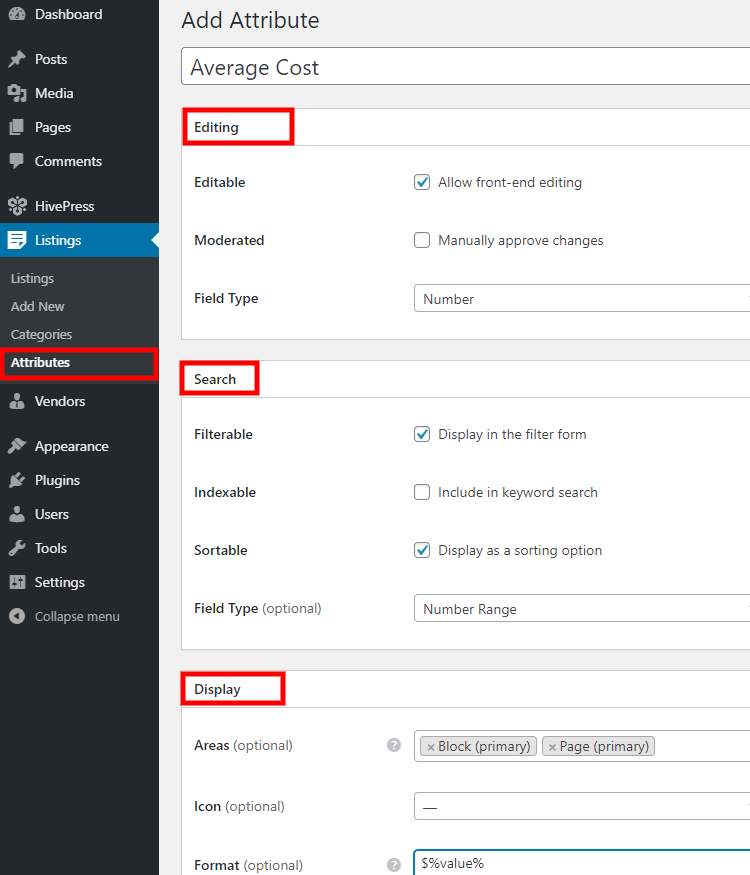Click the Tools wrench icon

pos(17,549)
